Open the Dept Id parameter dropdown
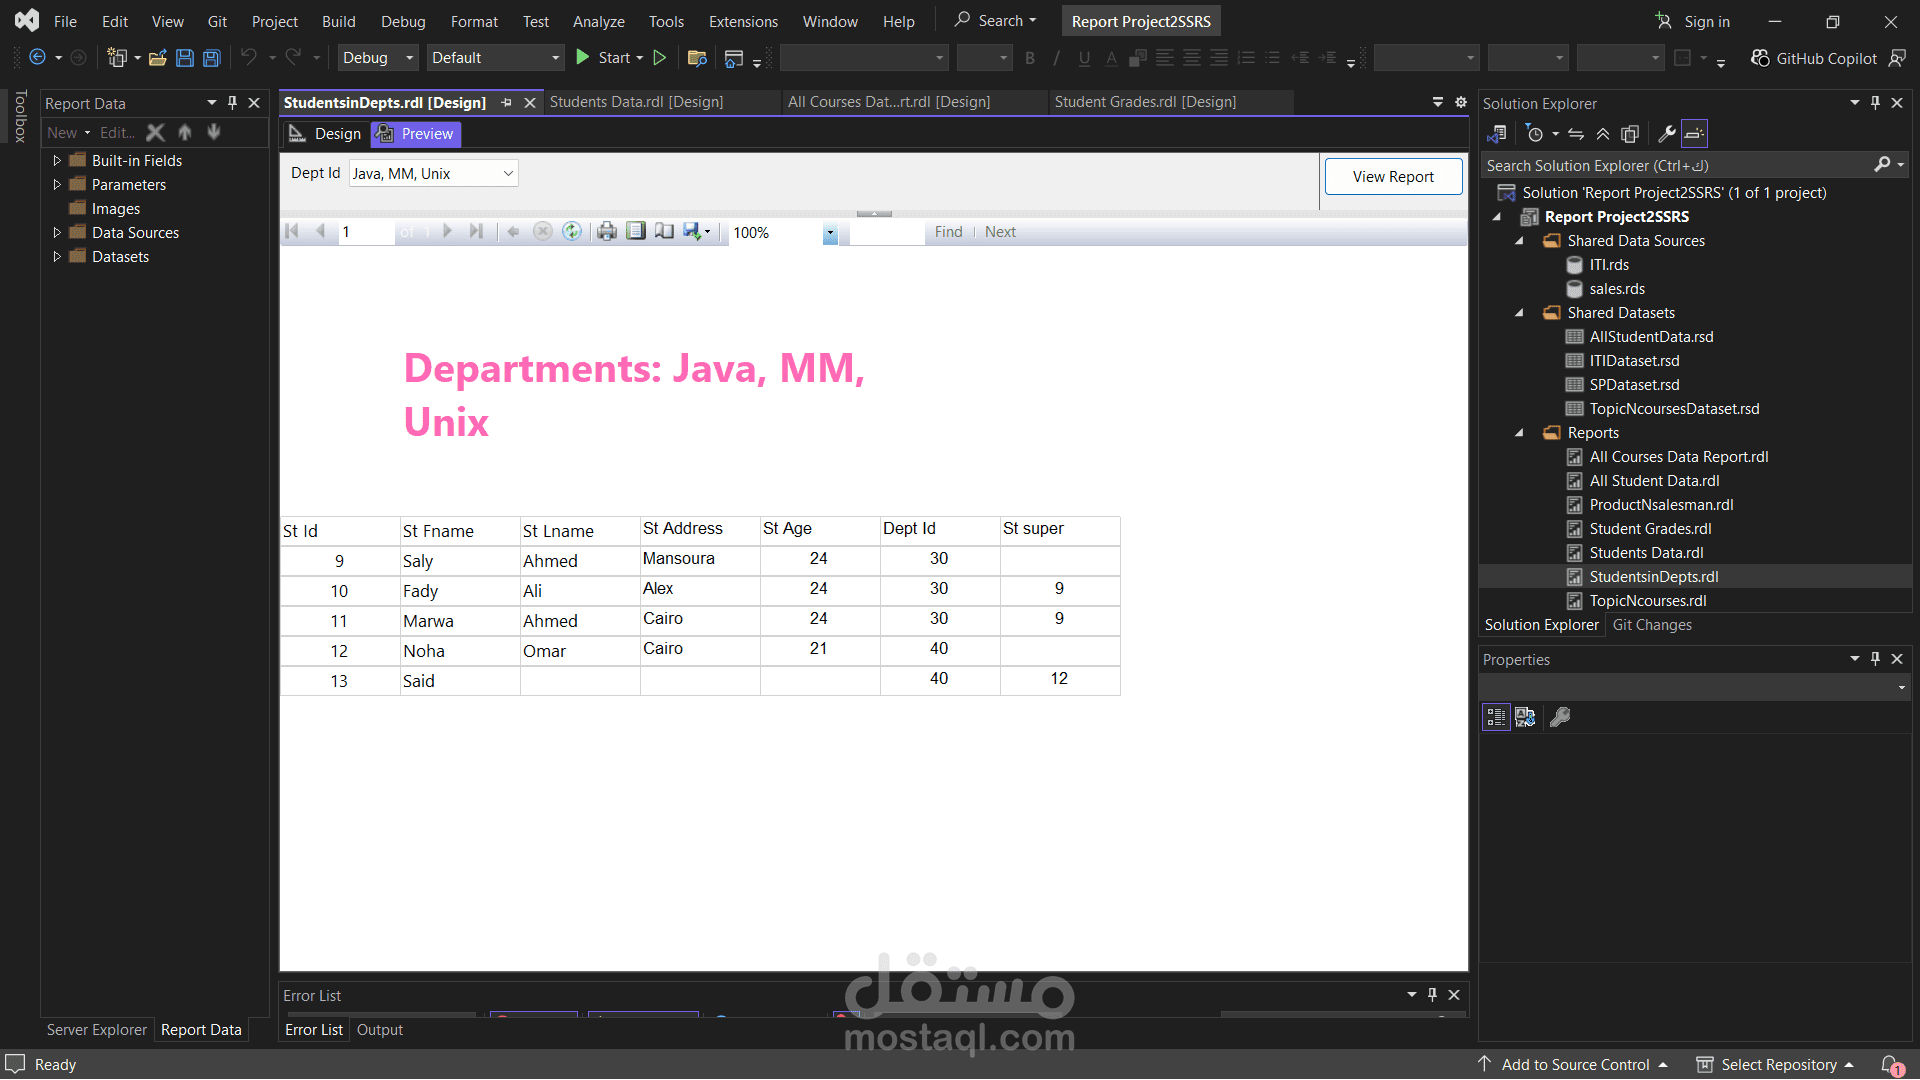Image resolution: width=1920 pixels, height=1080 pixels. click(508, 174)
